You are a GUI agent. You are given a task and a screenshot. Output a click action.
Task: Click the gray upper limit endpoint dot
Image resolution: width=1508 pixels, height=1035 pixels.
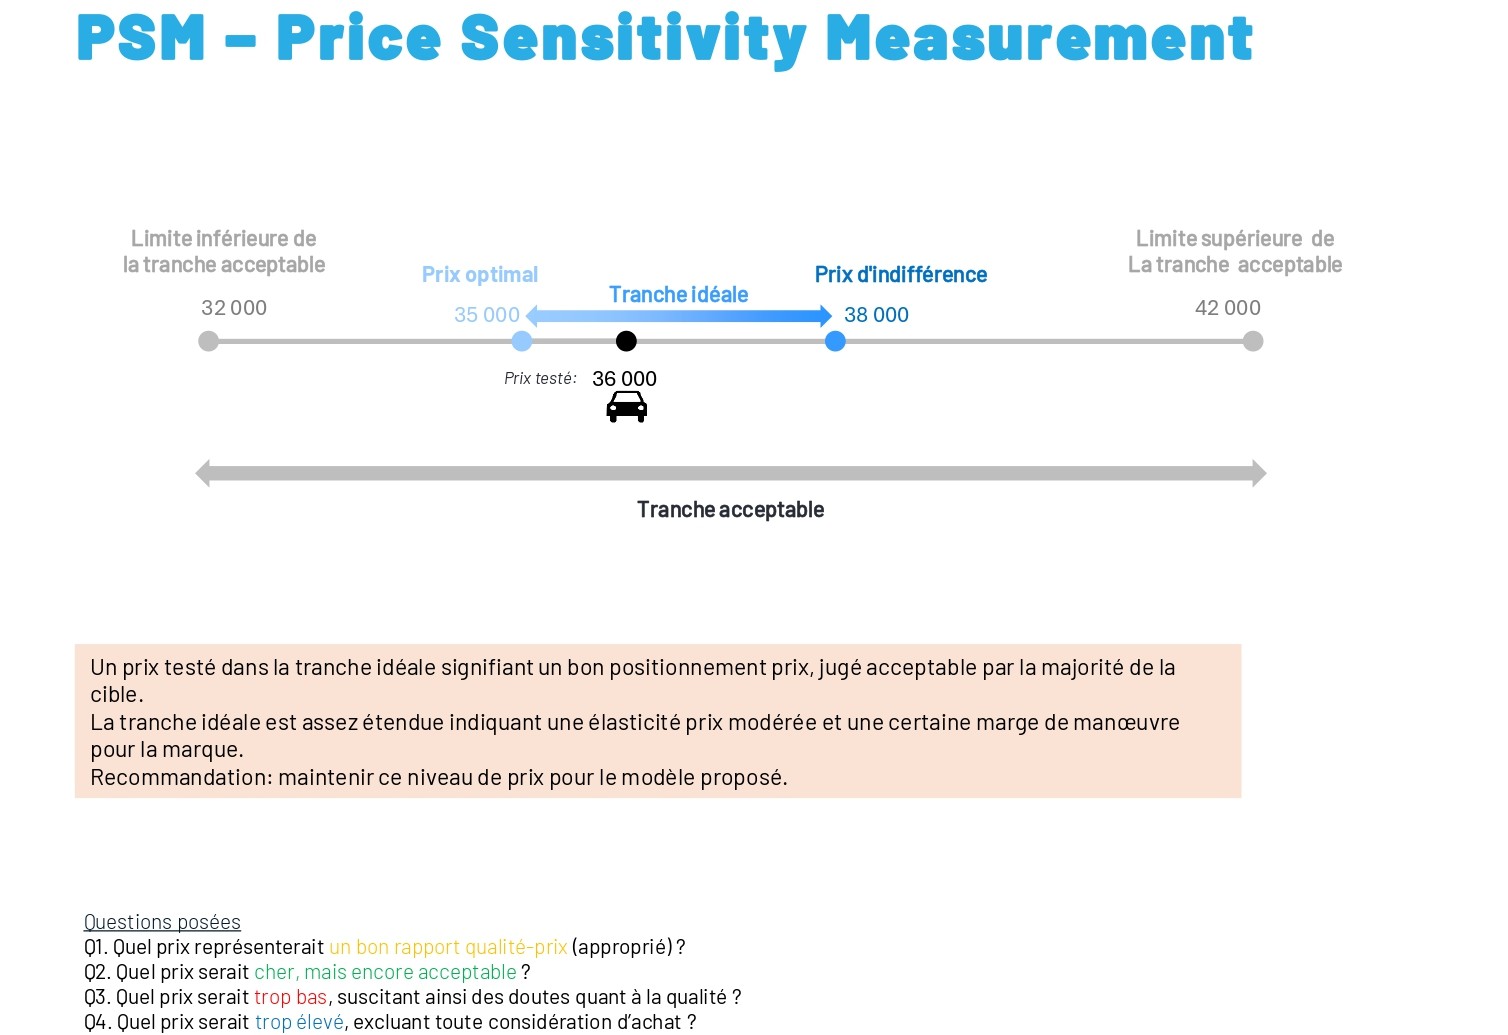pyautogui.click(x=1253, y=342)
